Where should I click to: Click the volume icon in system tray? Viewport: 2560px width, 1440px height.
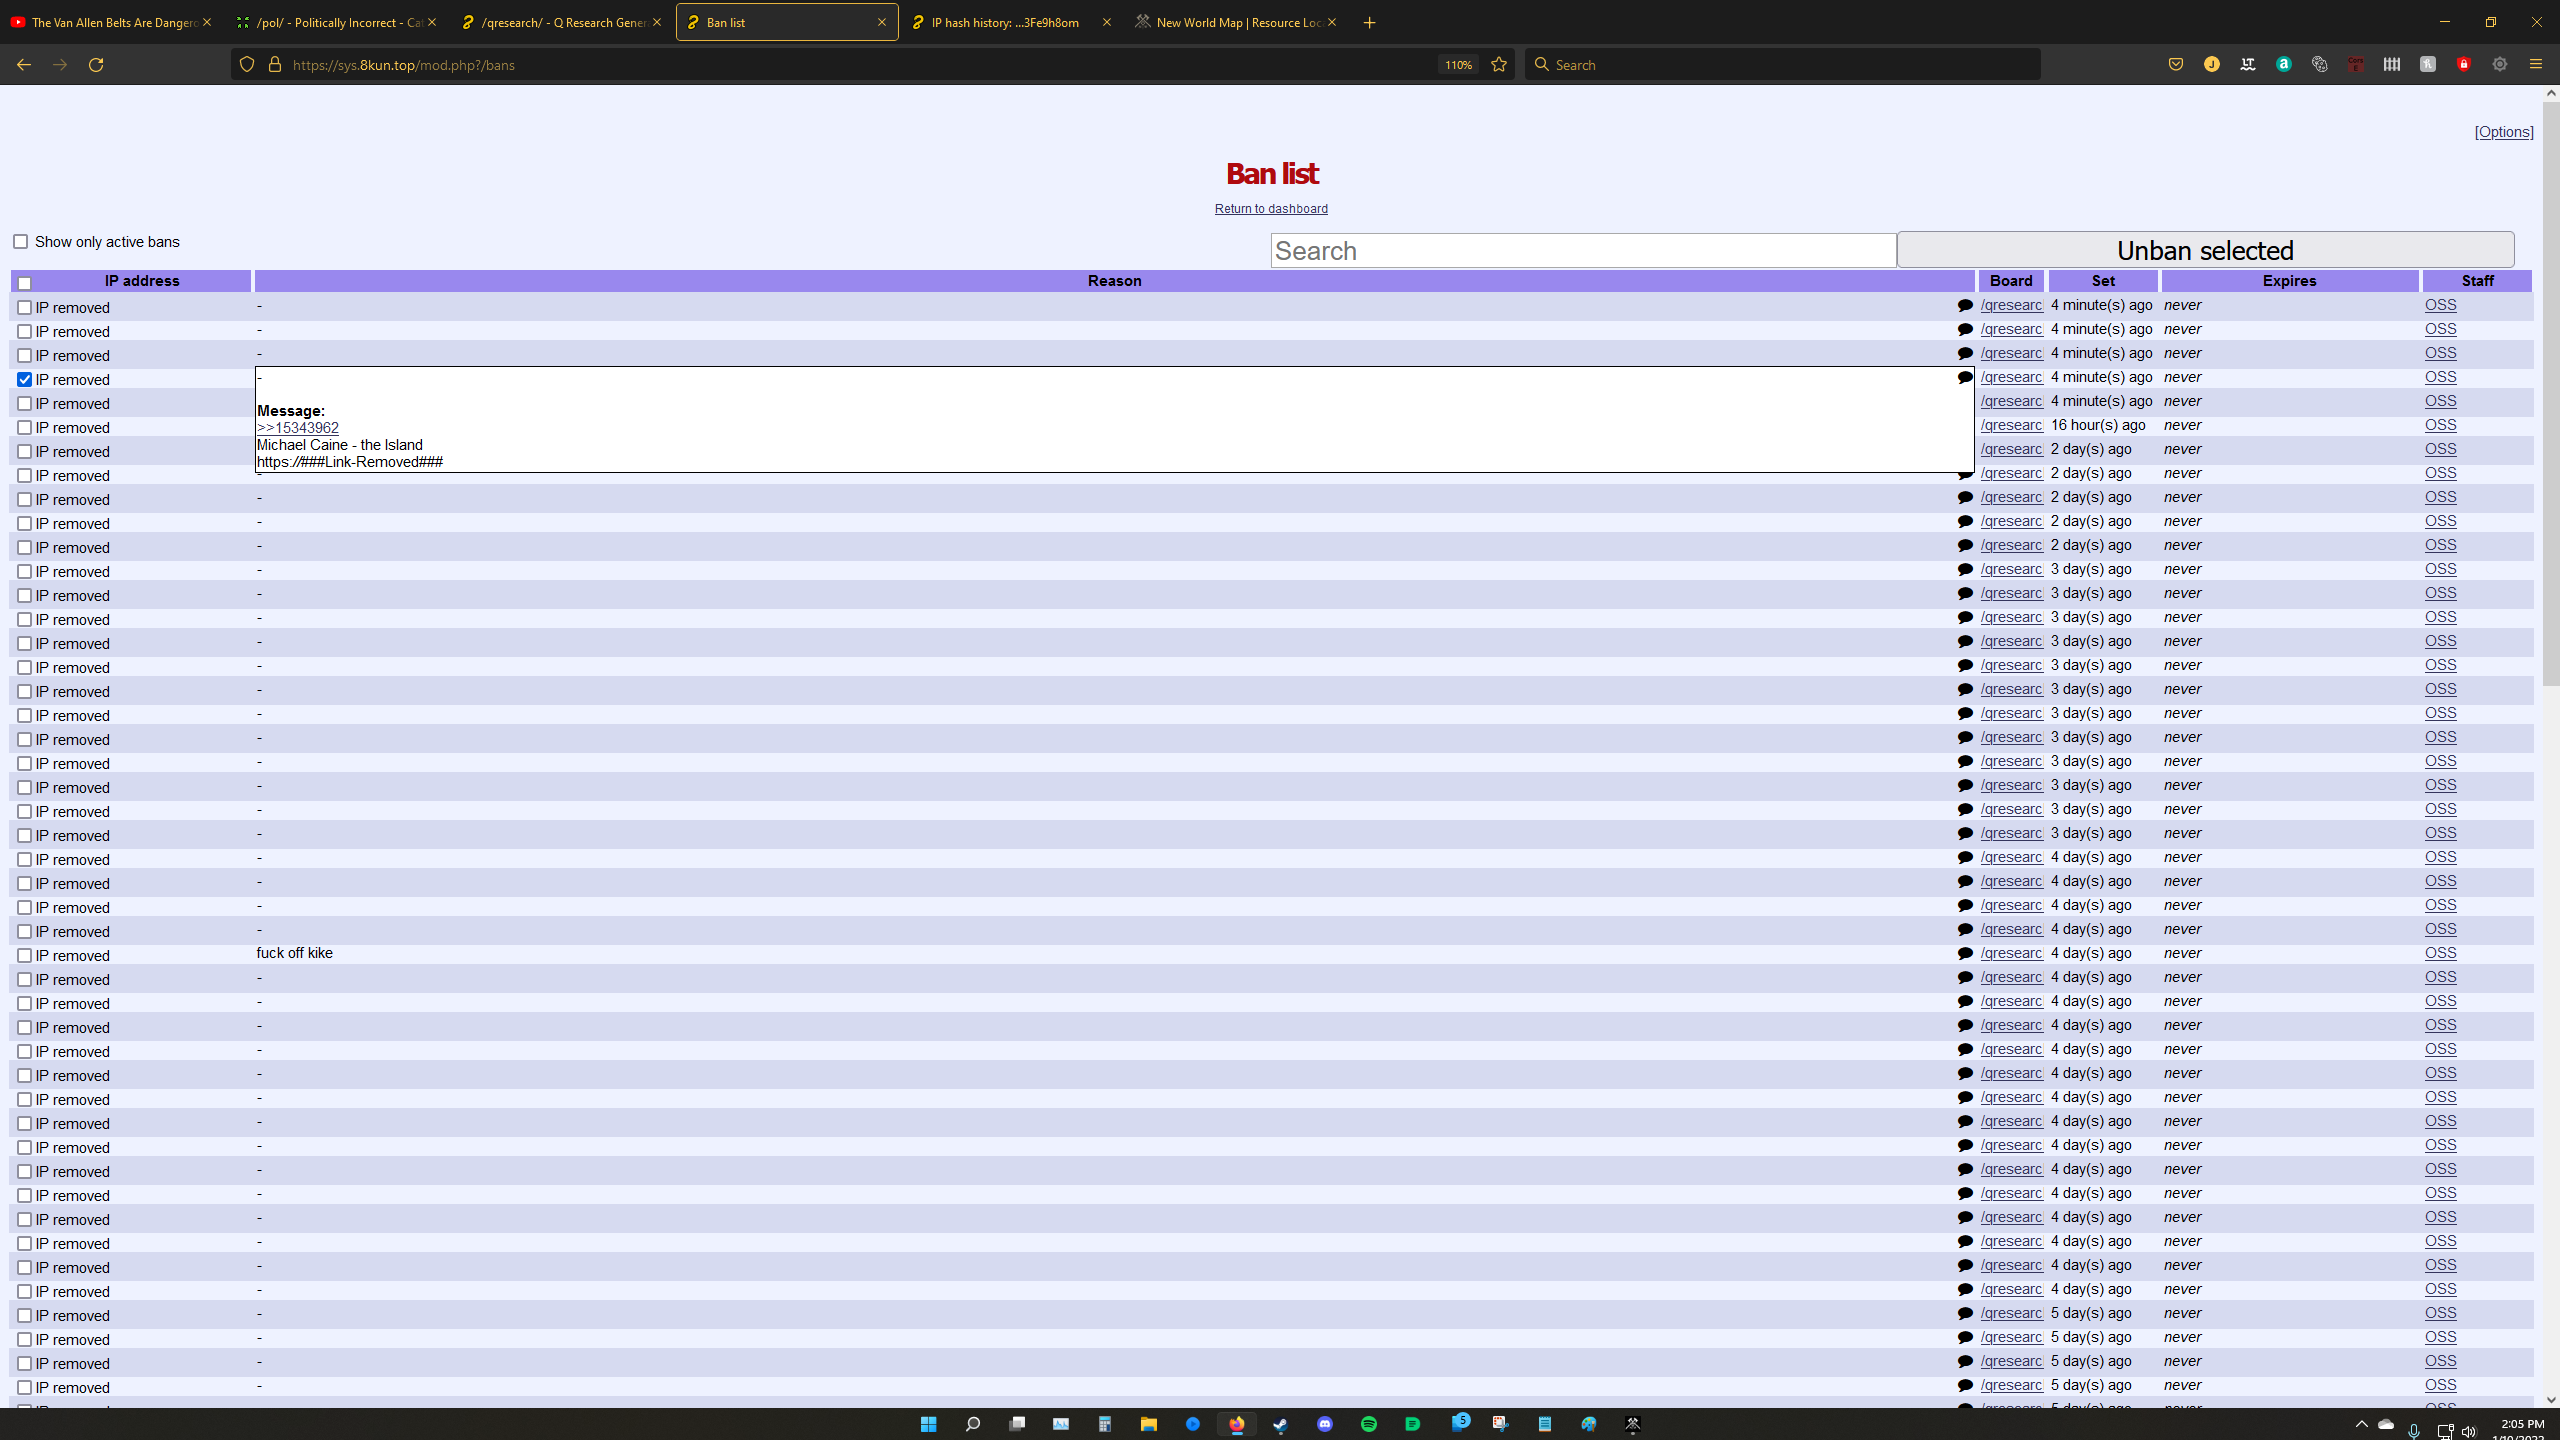pyautogui.click(x=2469, y=1431)
